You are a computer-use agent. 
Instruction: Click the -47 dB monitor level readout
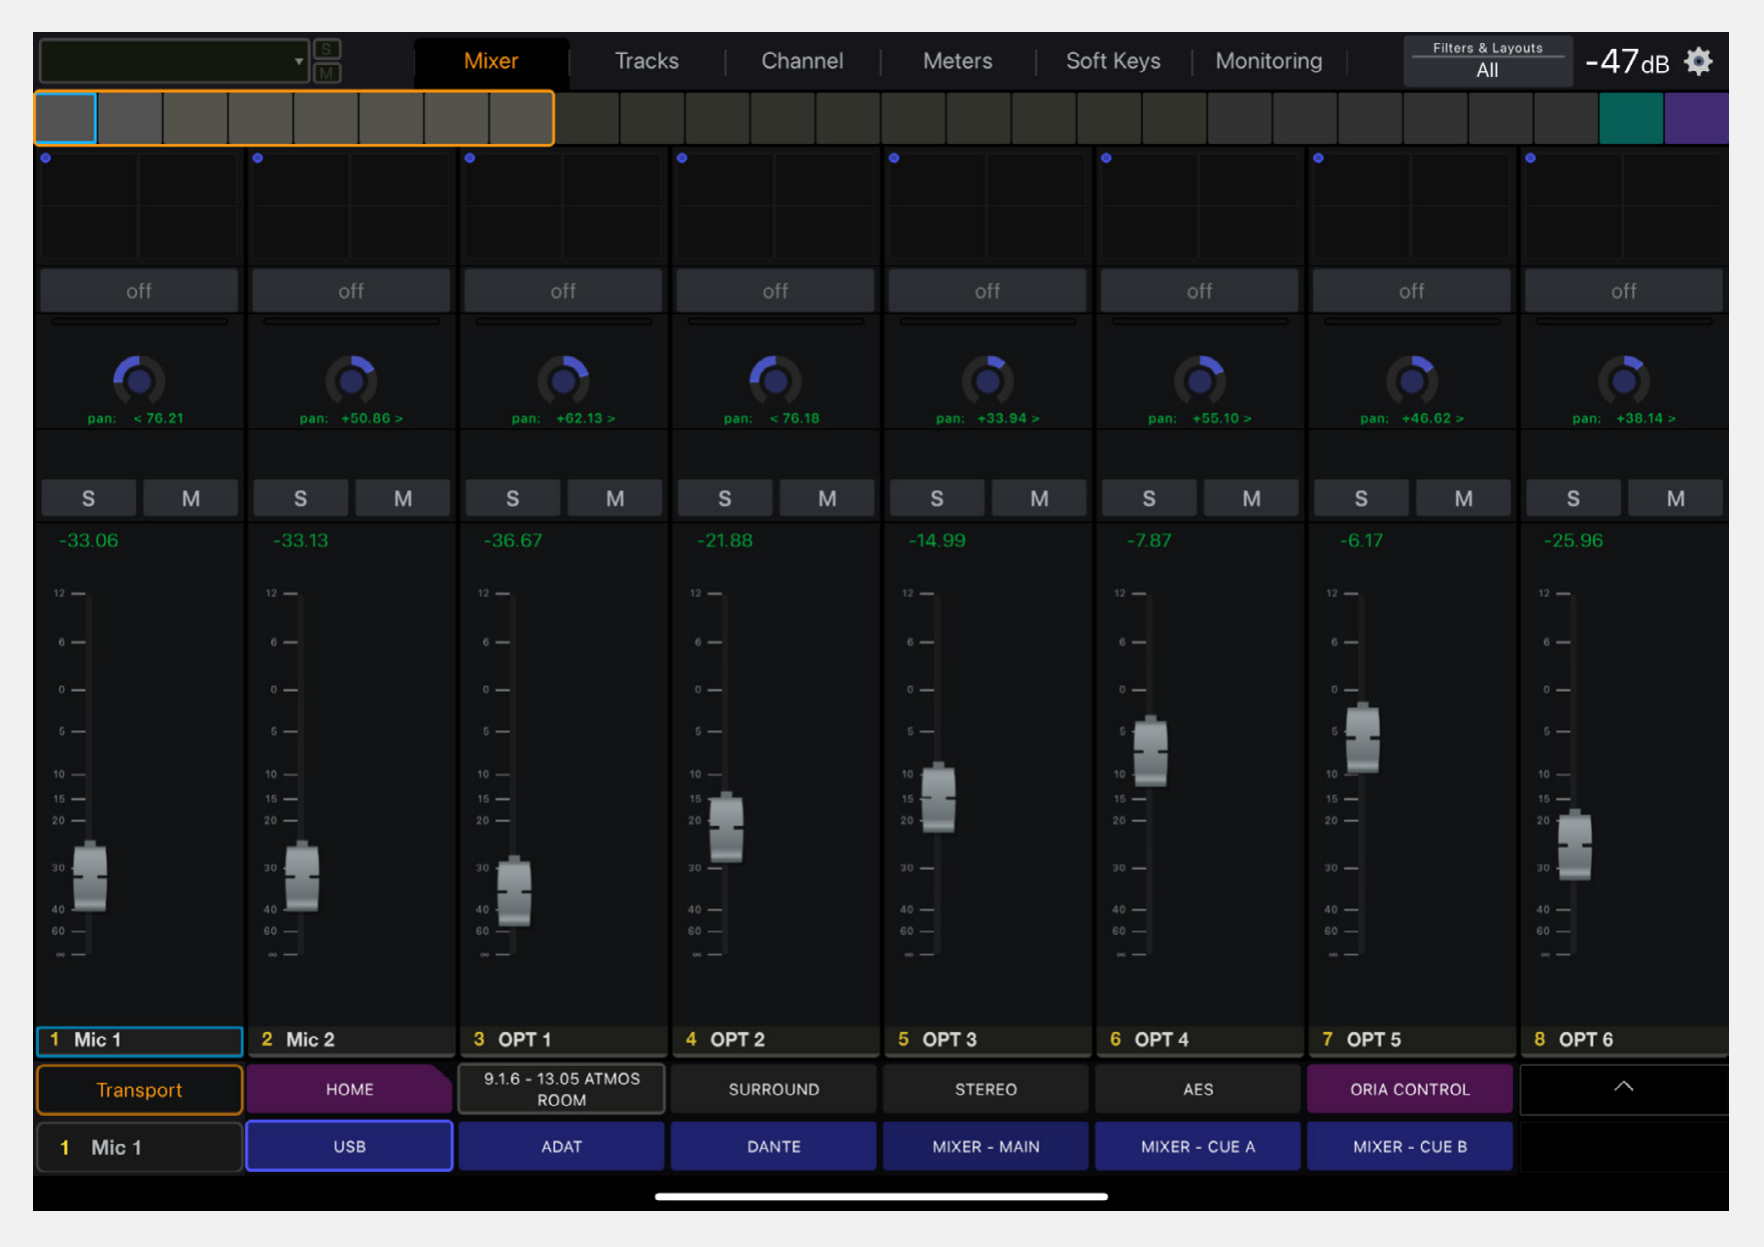click(1627, 62)
